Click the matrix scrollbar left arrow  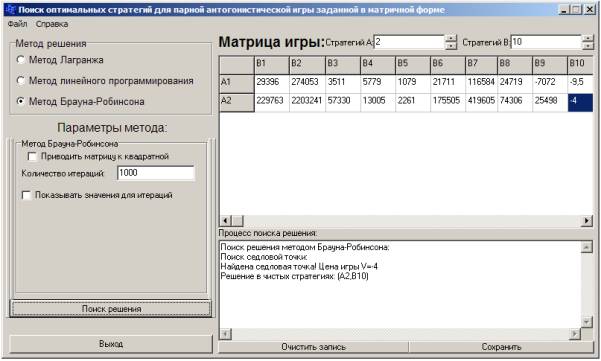pos(225,221)
